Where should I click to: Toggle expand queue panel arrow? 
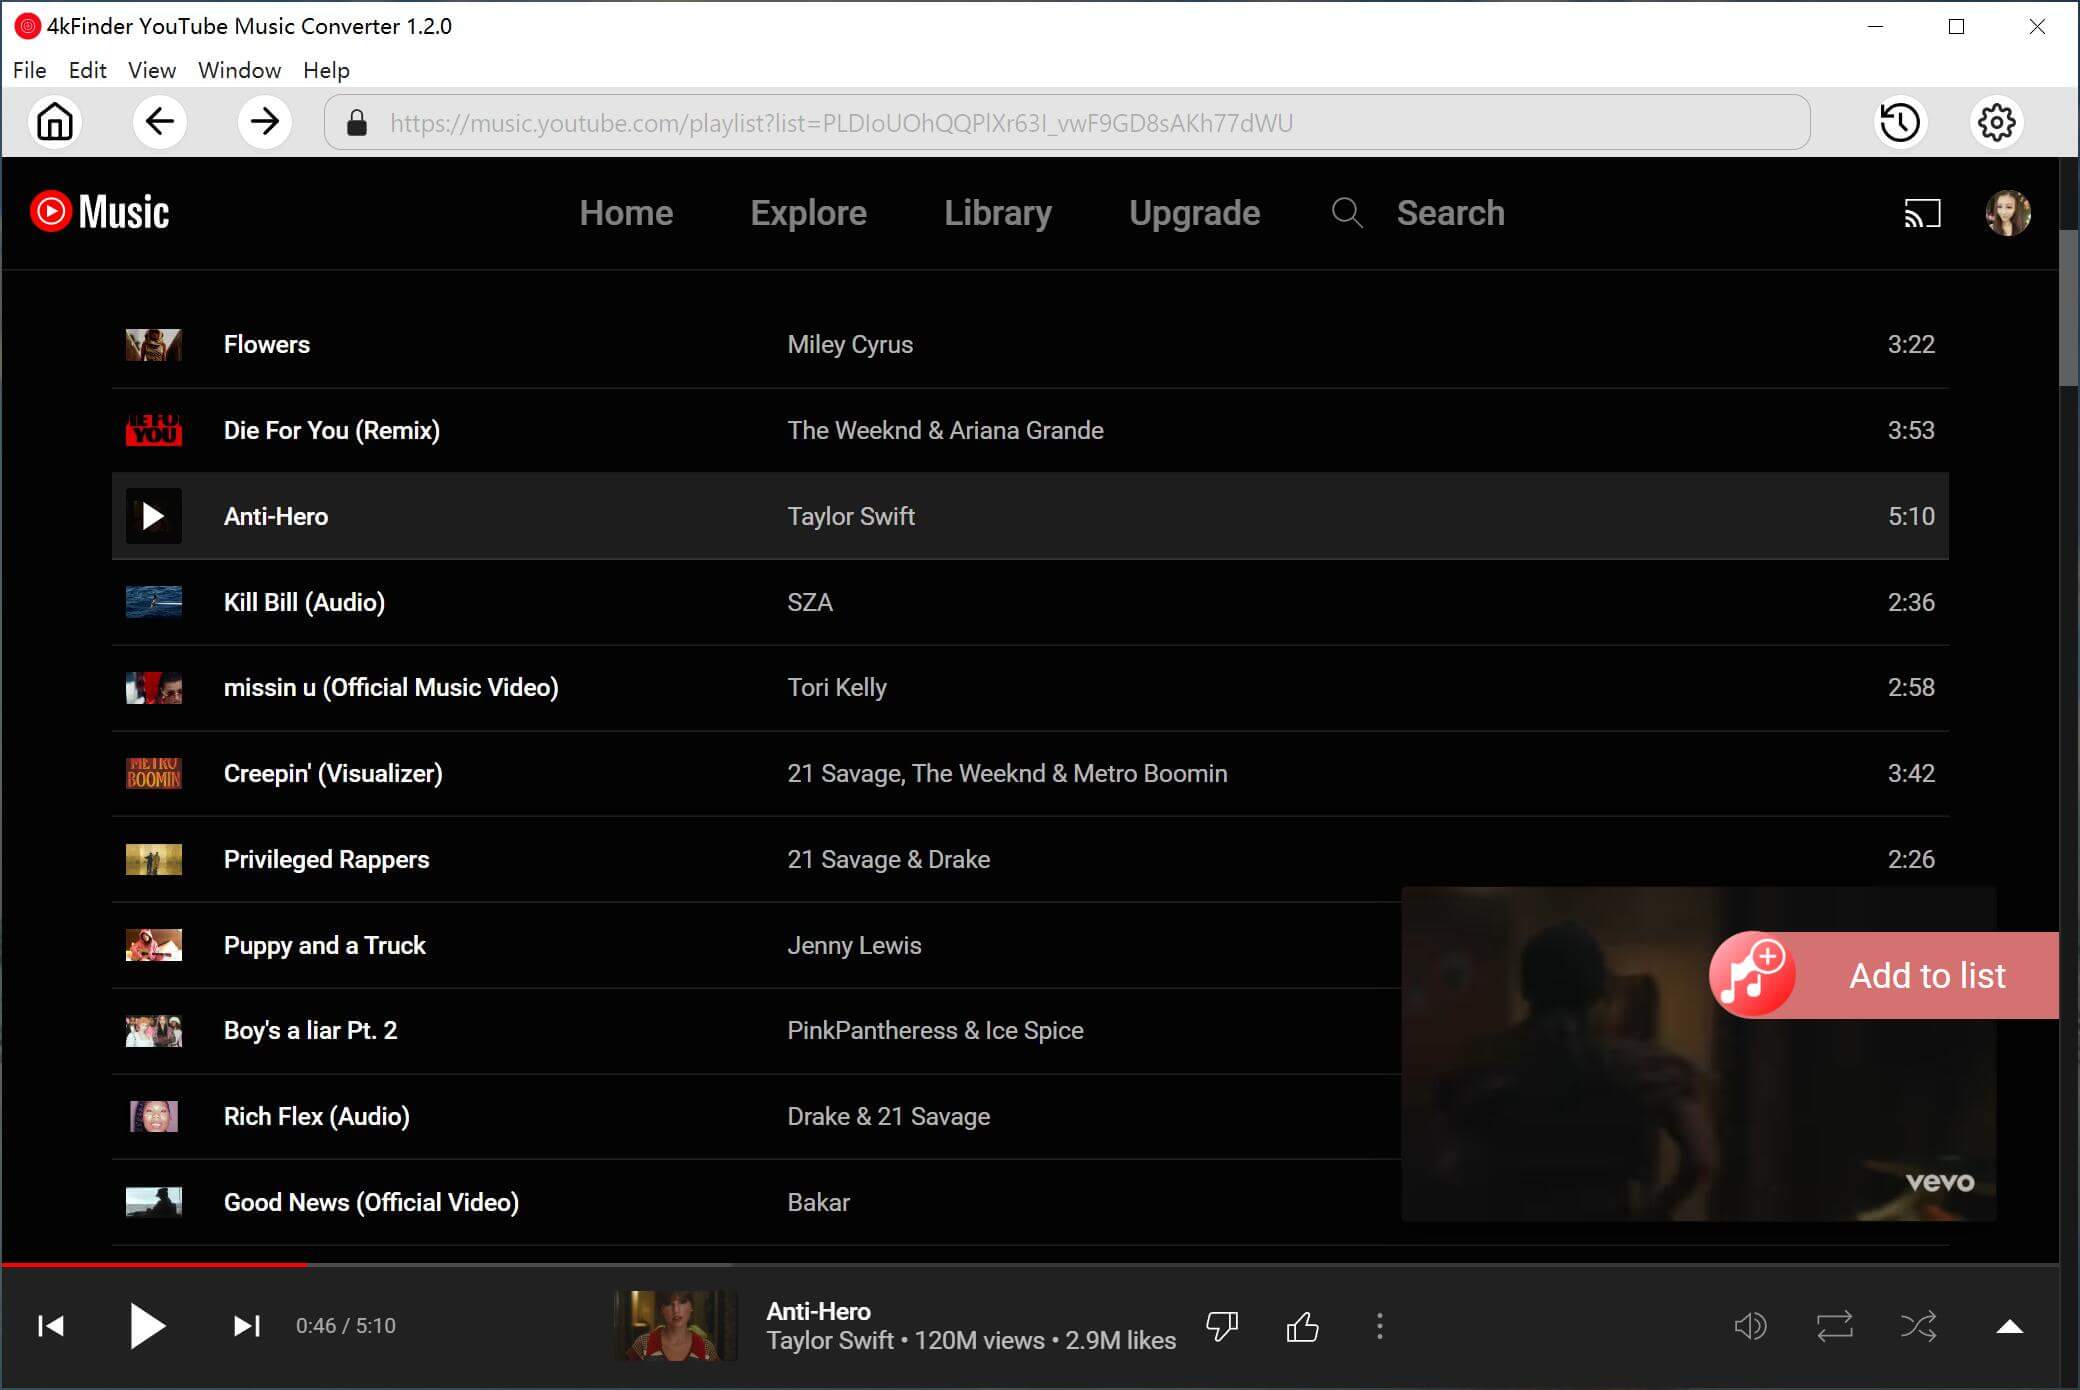pos(2010,1326)
